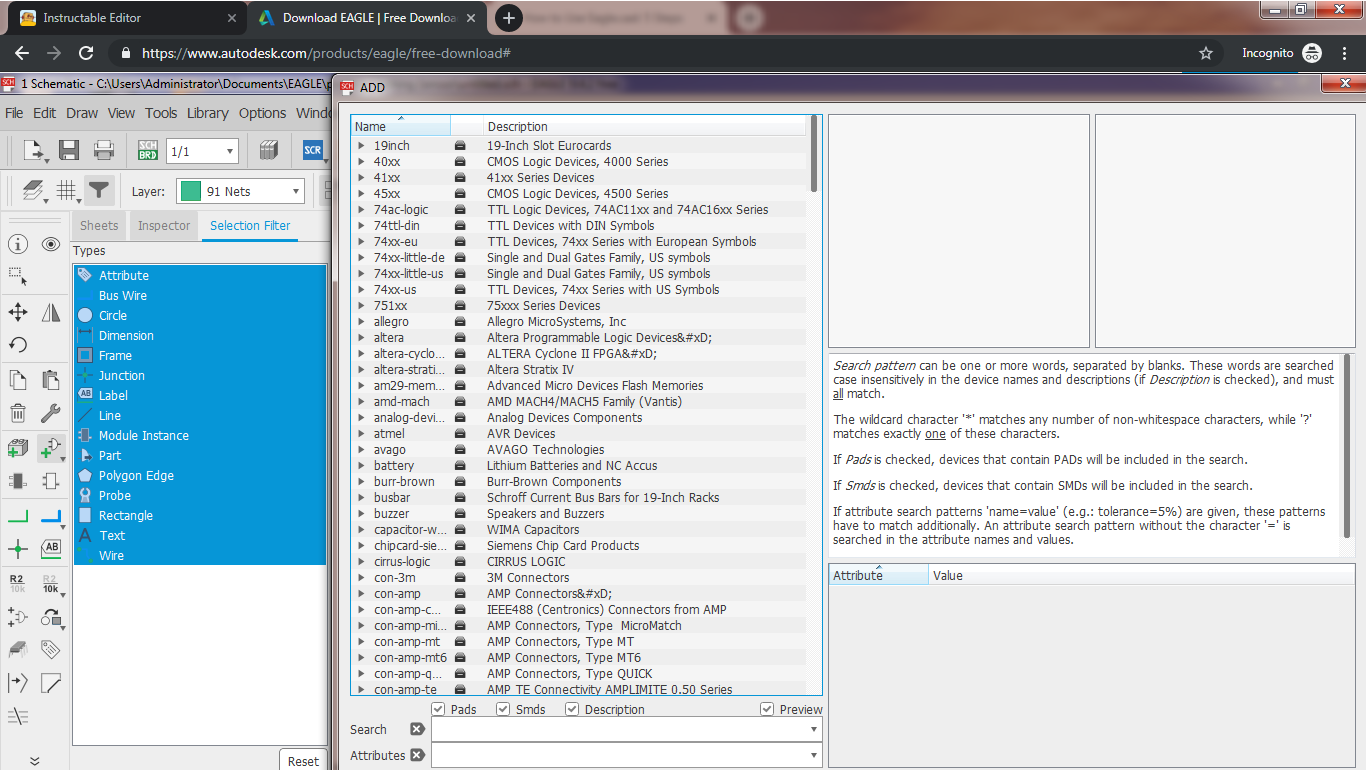Select the Info tool icon
This screenshot has height=770, width=1368.
tap(18, 244)
